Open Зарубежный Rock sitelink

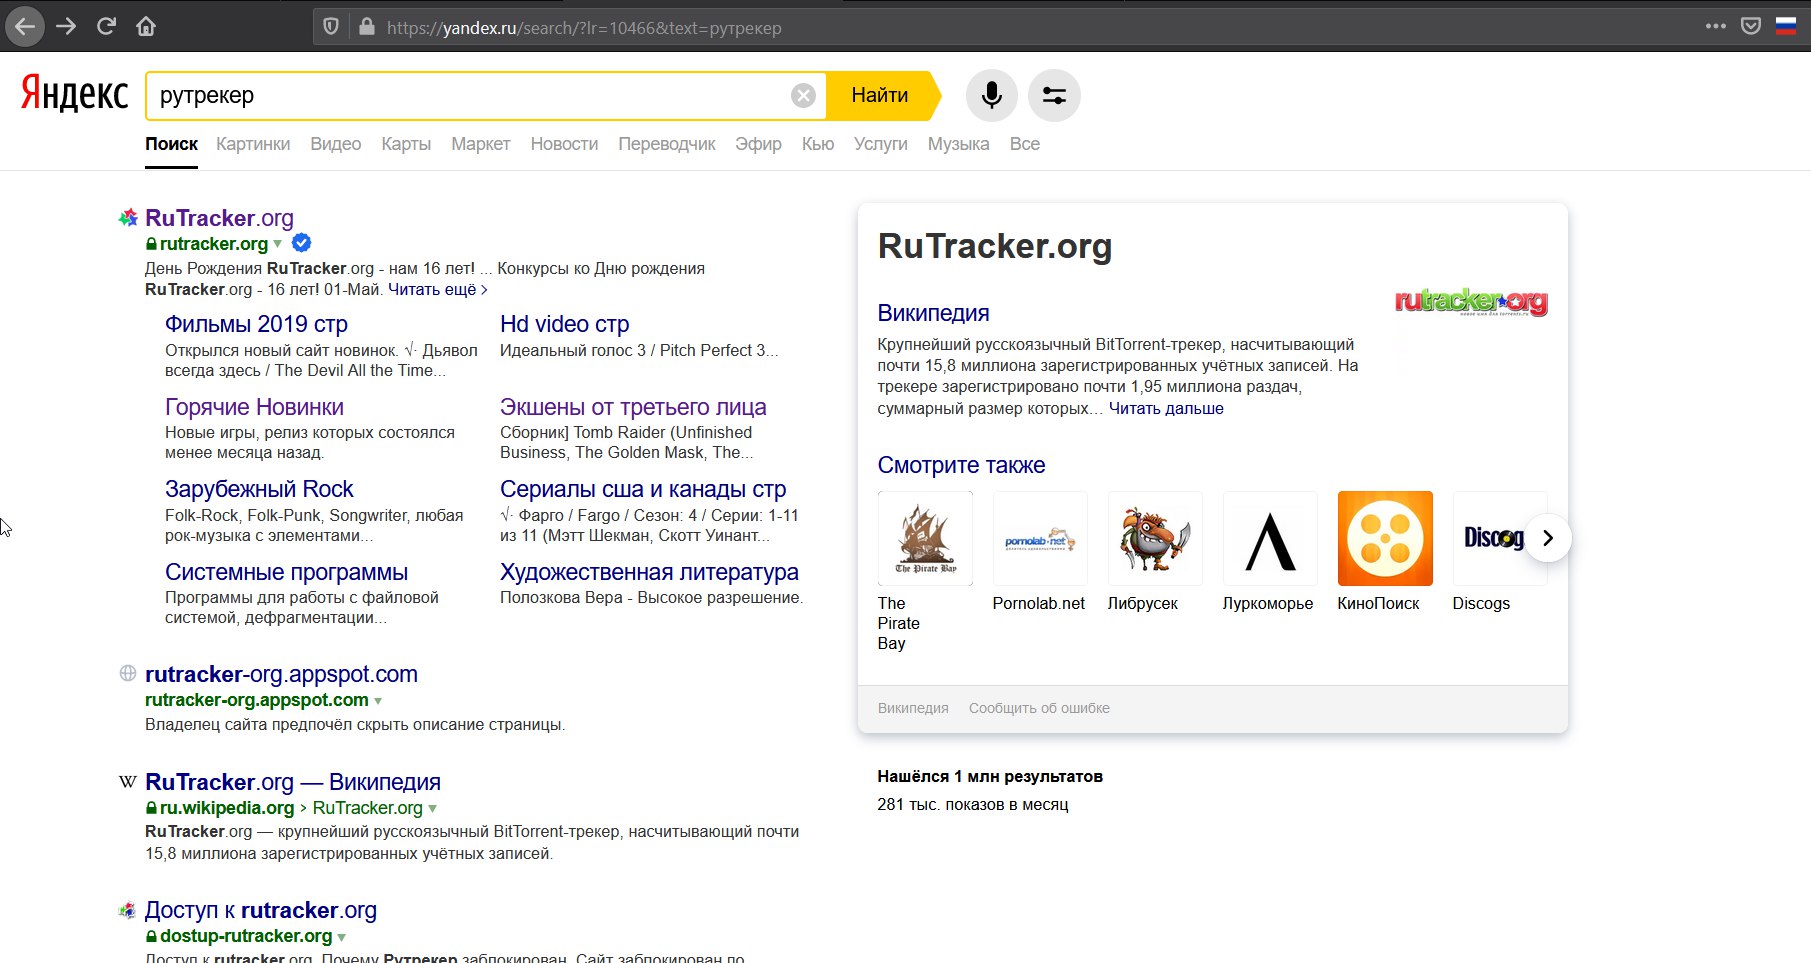click(x=259, y=489)
